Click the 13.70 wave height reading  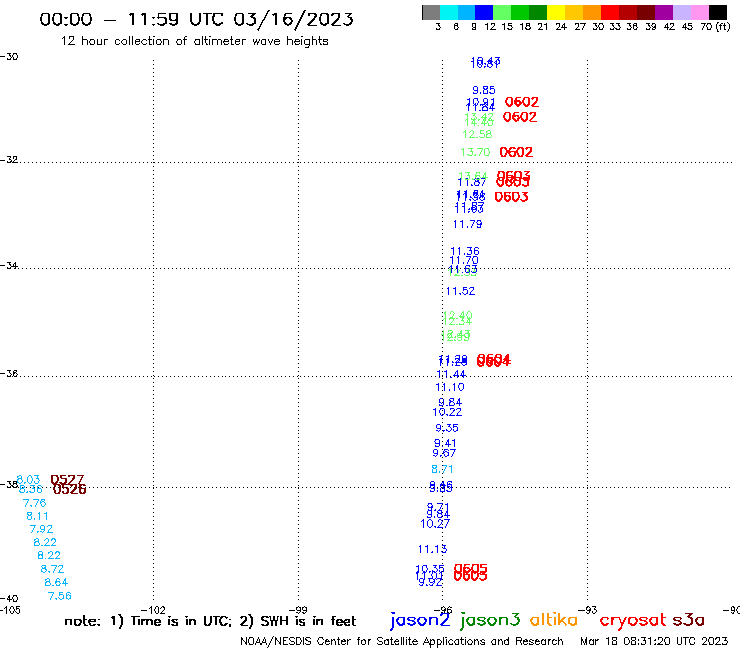(475, 152)
